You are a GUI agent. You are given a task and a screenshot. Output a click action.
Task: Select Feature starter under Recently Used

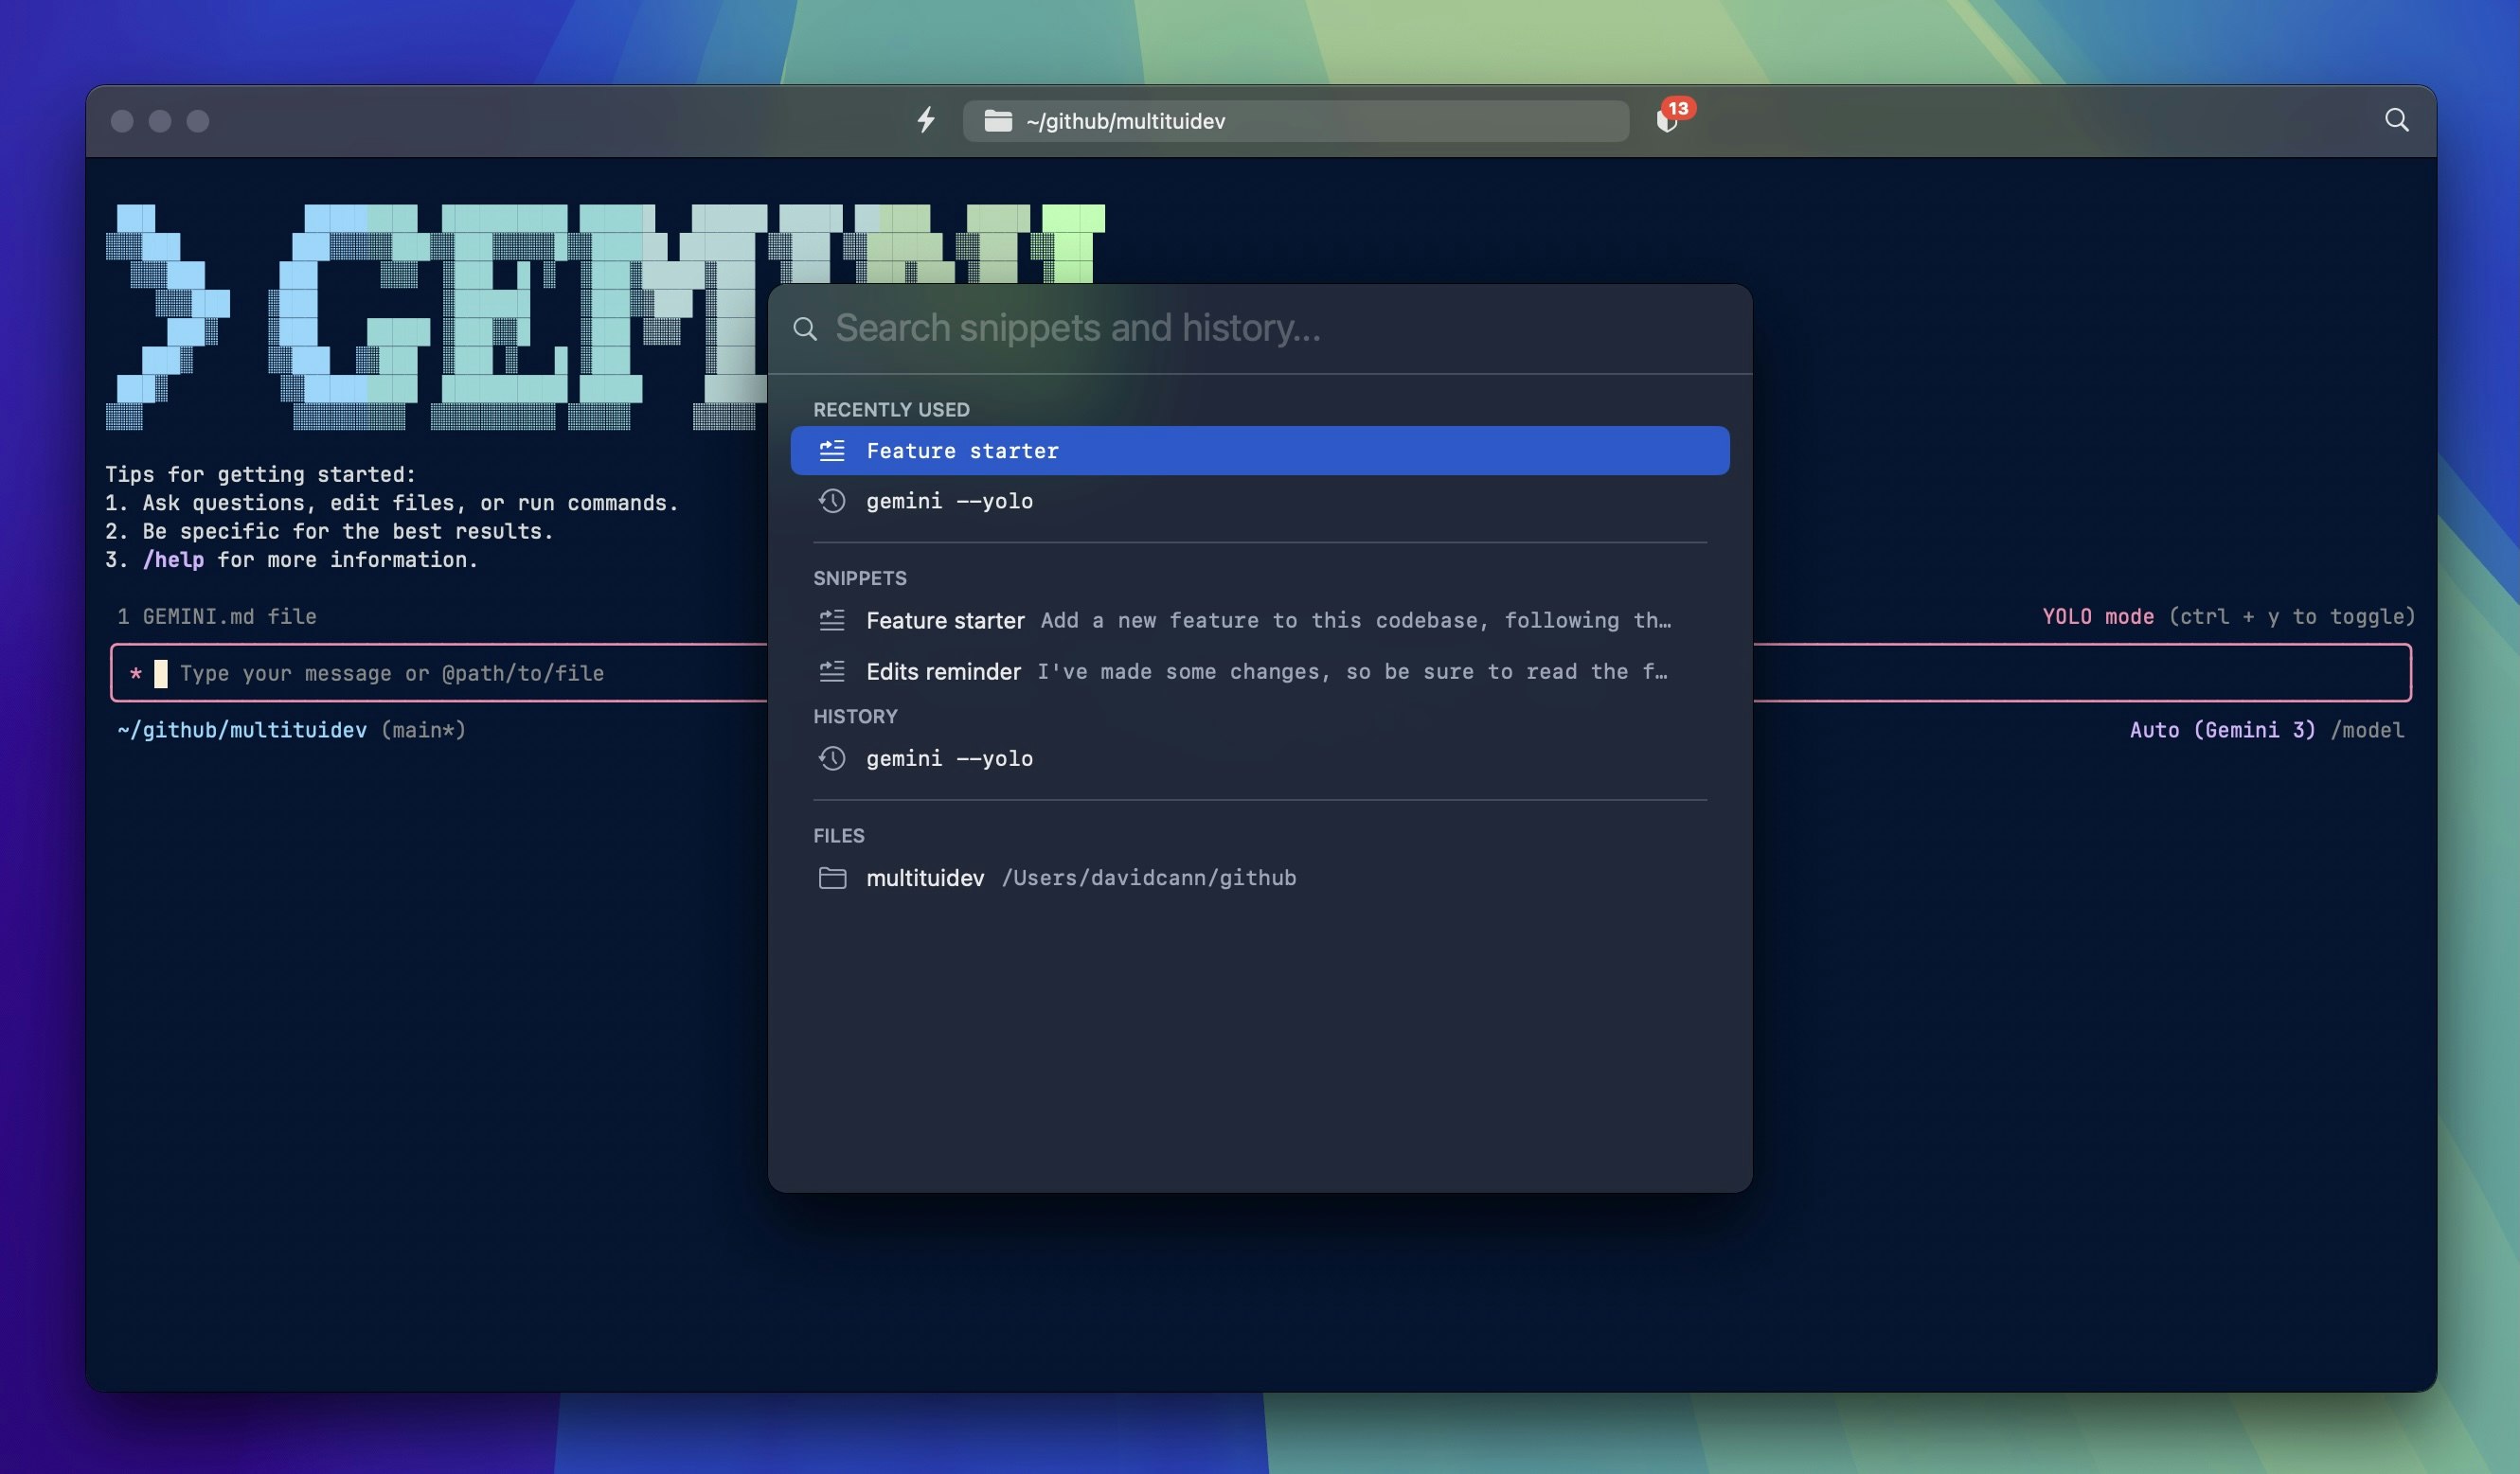click(x=963, y=450)
